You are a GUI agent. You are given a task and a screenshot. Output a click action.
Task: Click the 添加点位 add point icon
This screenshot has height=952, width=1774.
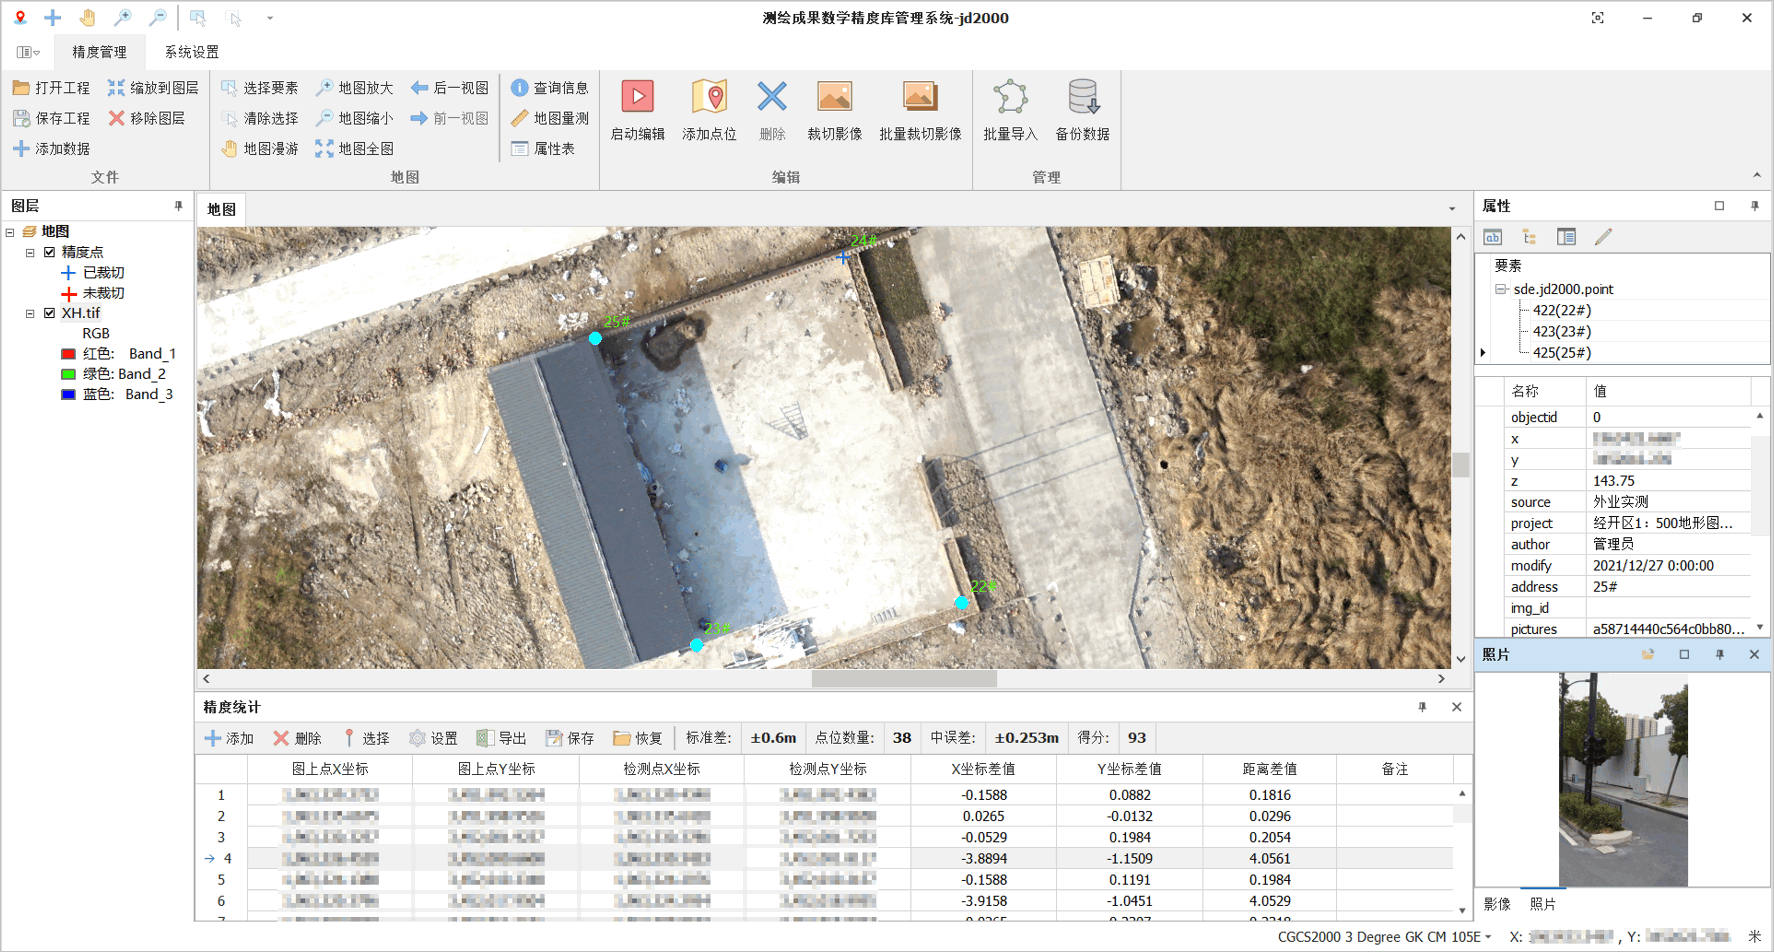[x=709, y=97]
